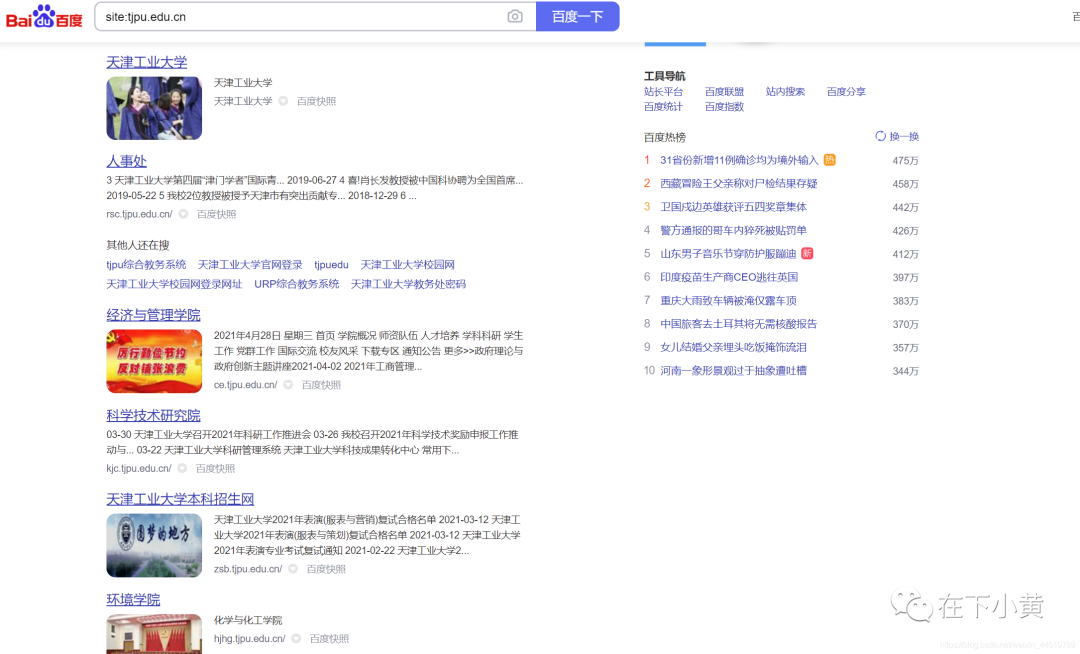Click the Baidu logo
Image resolution: width=1080 pixels, height=654 pixels.
(44, 17)
